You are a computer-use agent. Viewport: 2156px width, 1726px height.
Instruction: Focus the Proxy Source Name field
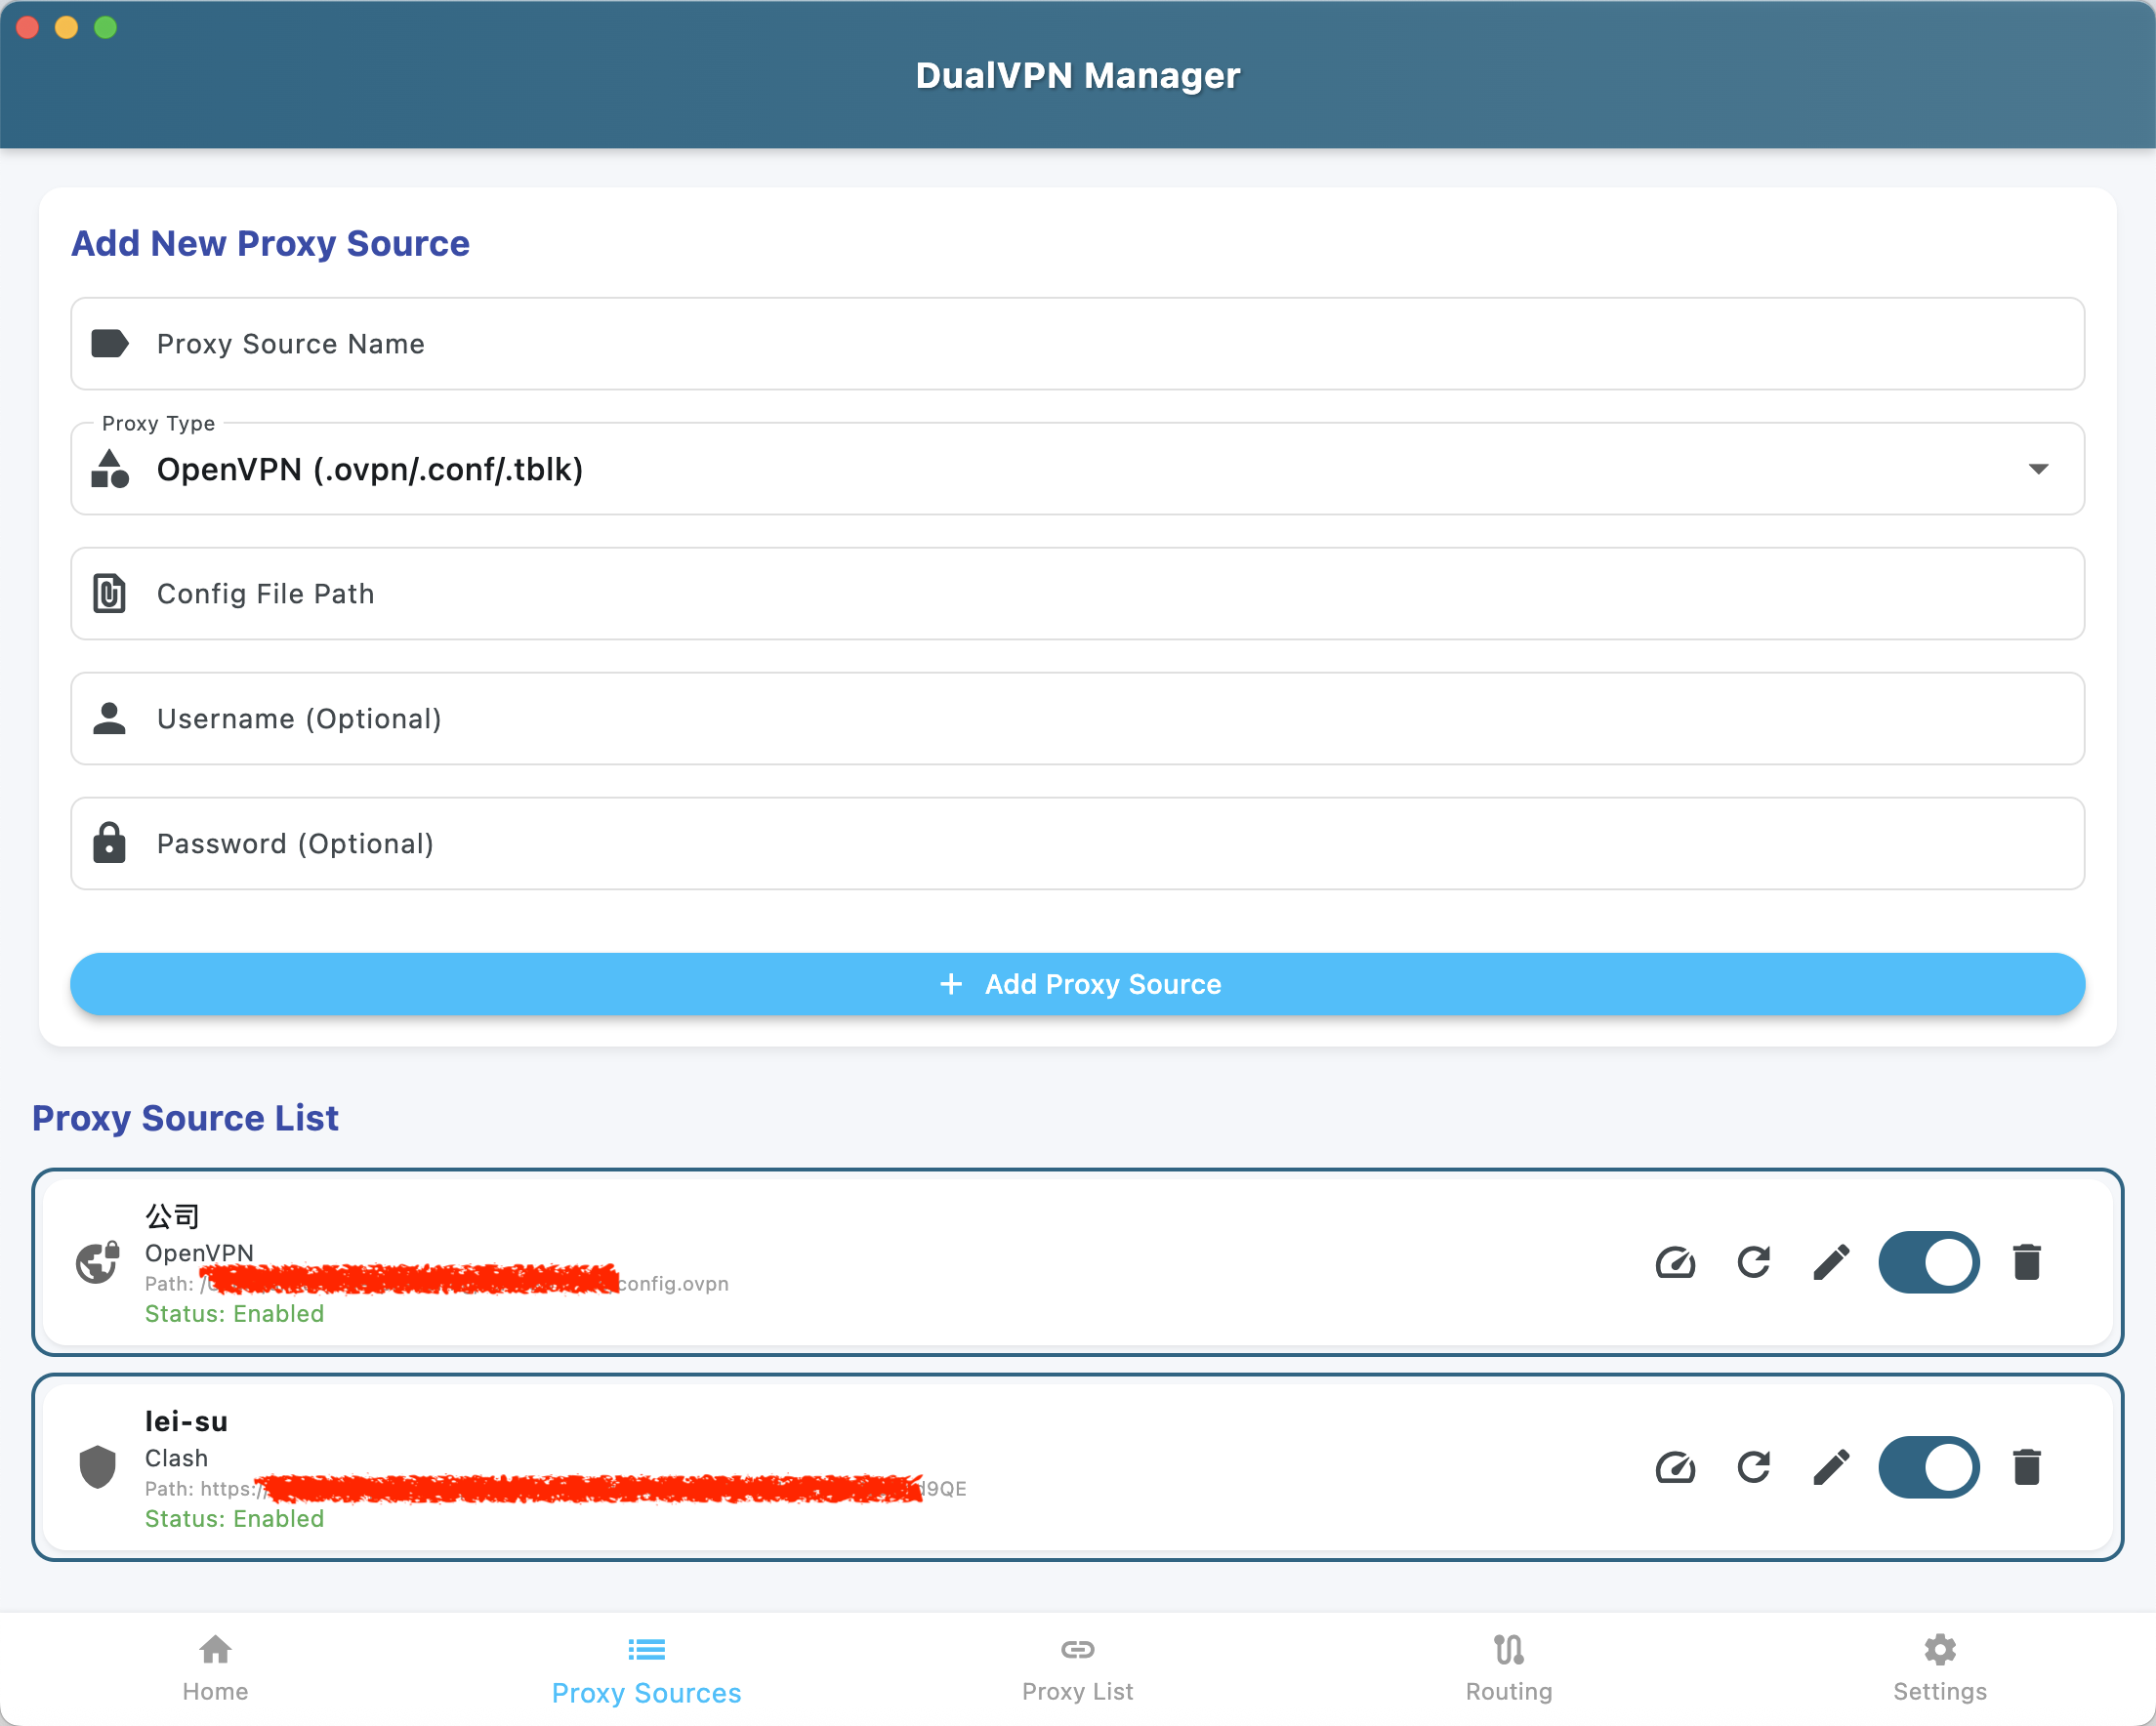point(1076,344)
